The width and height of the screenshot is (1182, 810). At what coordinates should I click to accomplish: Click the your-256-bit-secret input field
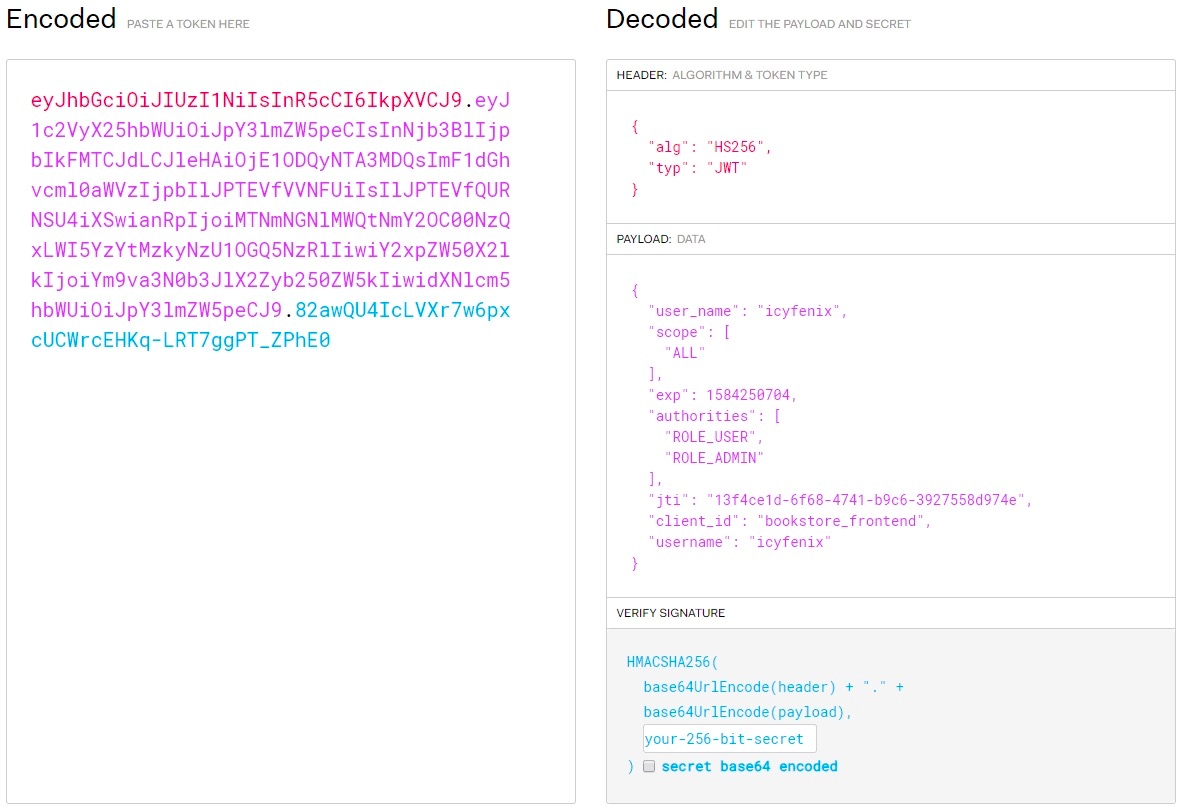729,739
